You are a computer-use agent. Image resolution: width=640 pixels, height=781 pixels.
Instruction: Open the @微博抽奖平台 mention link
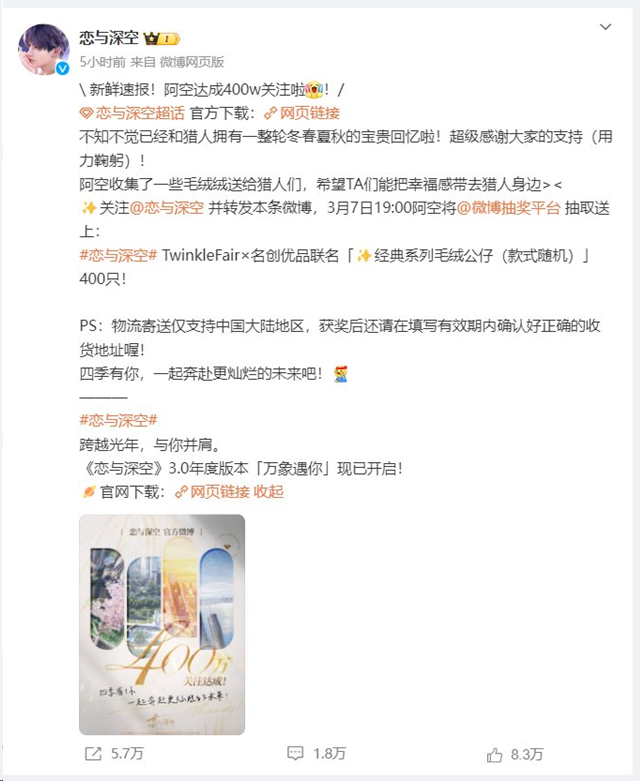tap(509, 208)
